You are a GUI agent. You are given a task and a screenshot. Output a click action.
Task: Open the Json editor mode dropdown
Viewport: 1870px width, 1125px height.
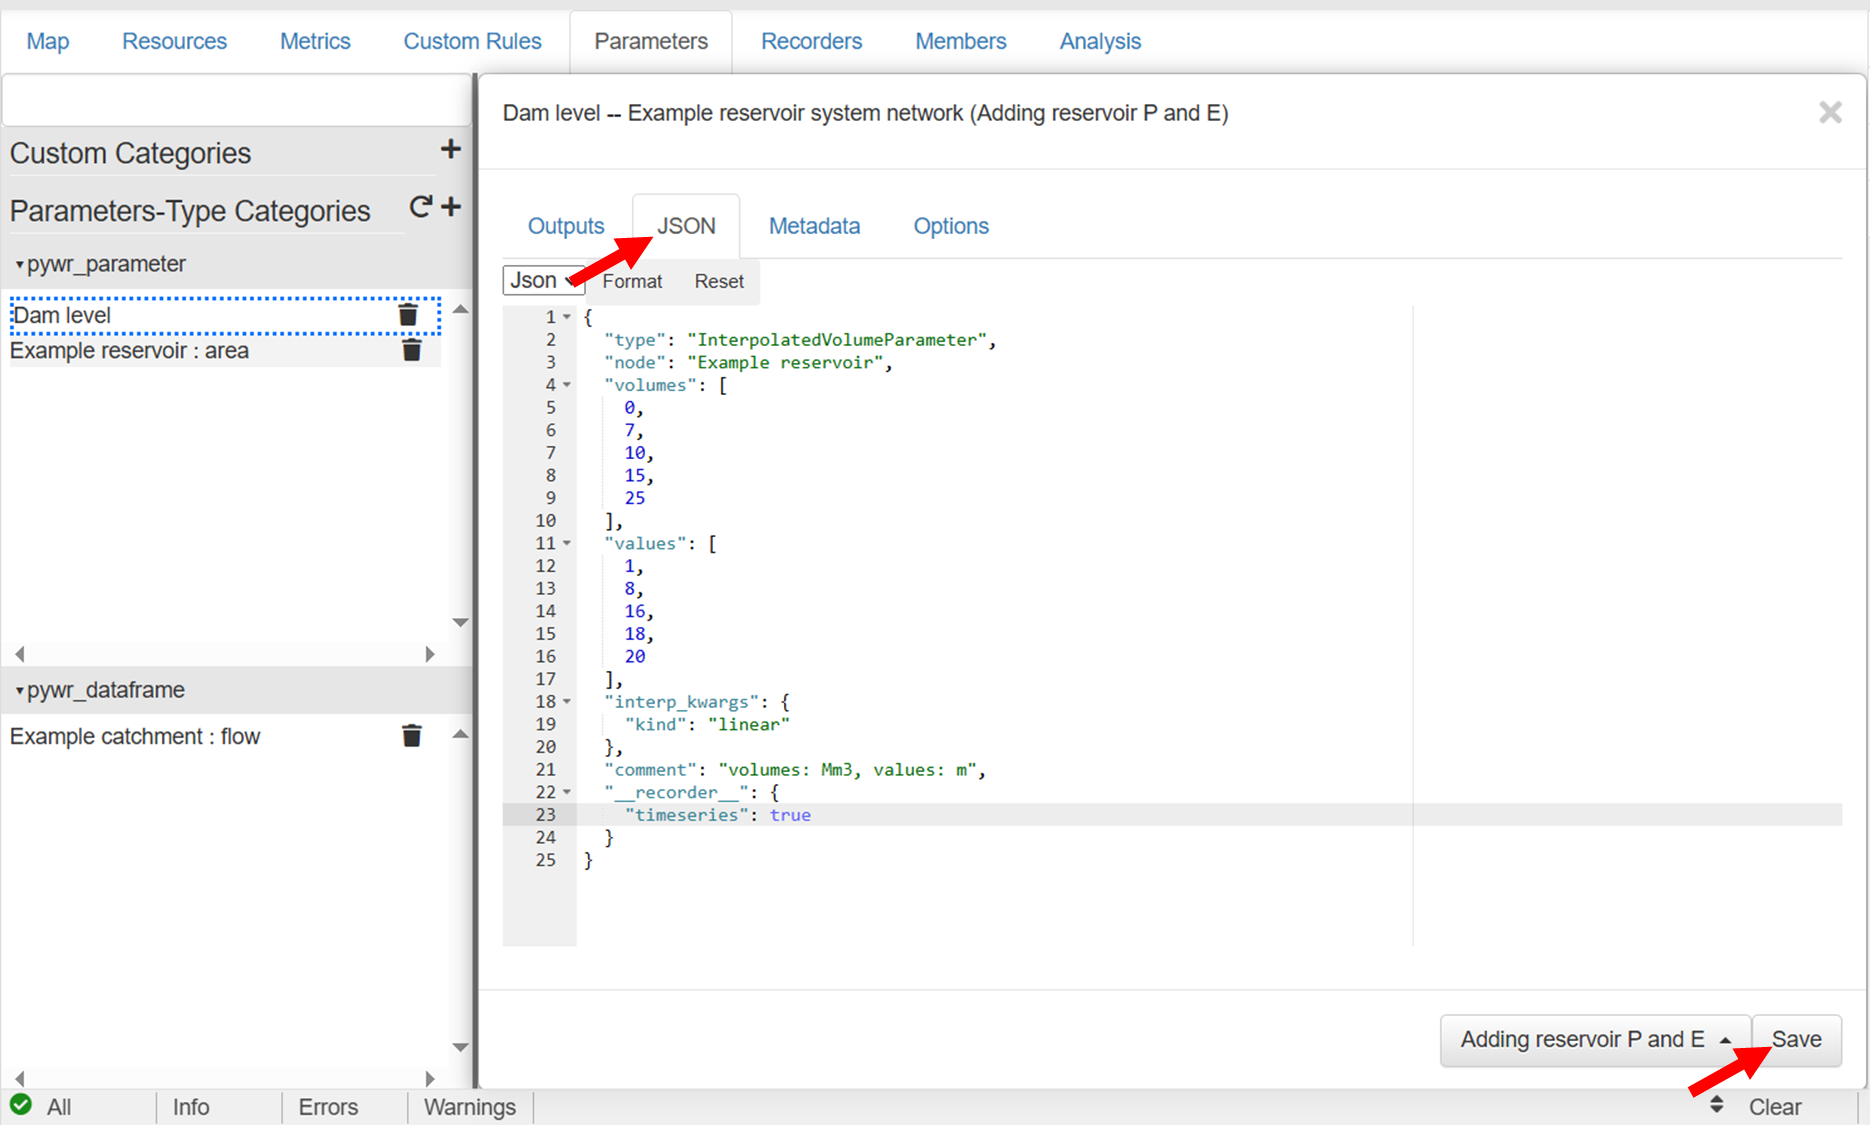click(543, 281)
